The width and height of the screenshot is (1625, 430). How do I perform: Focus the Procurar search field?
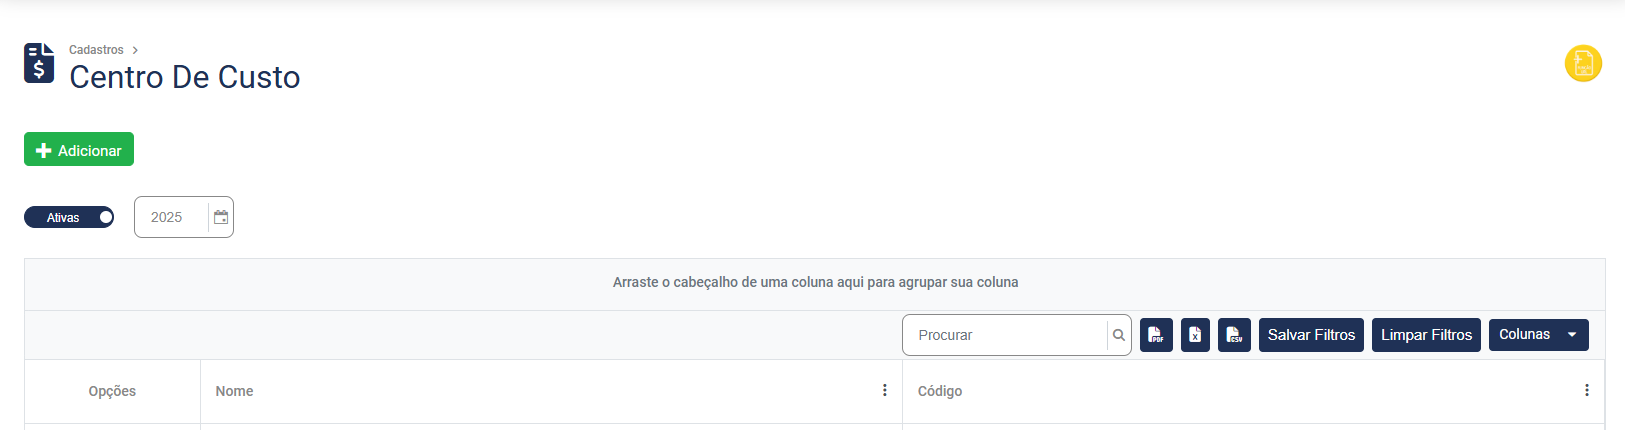[1005, 335]
